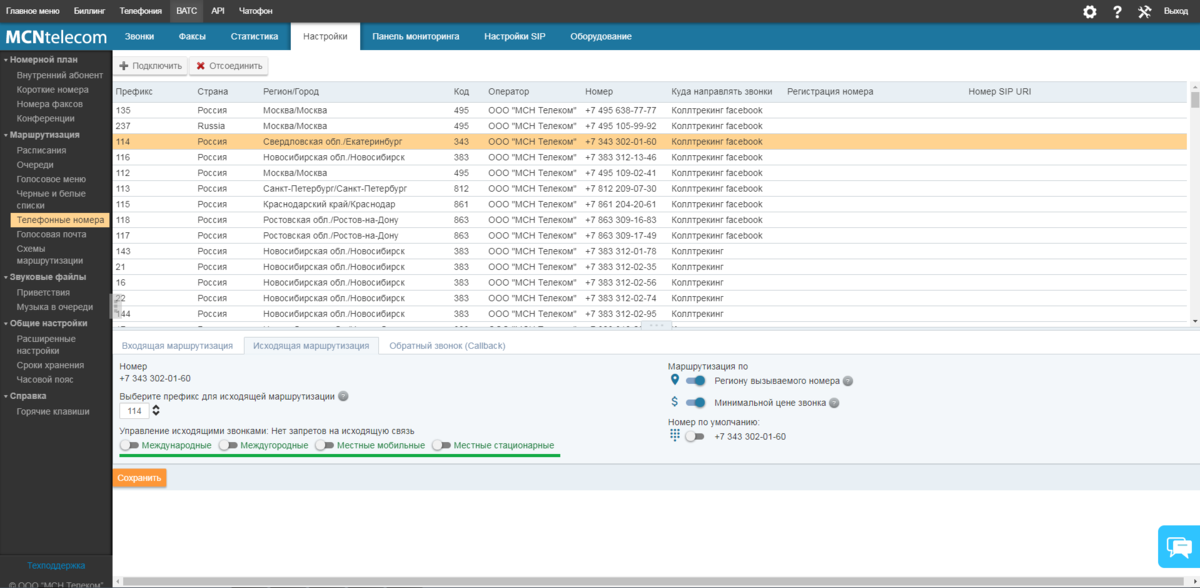Click the Подключить button

151,66
